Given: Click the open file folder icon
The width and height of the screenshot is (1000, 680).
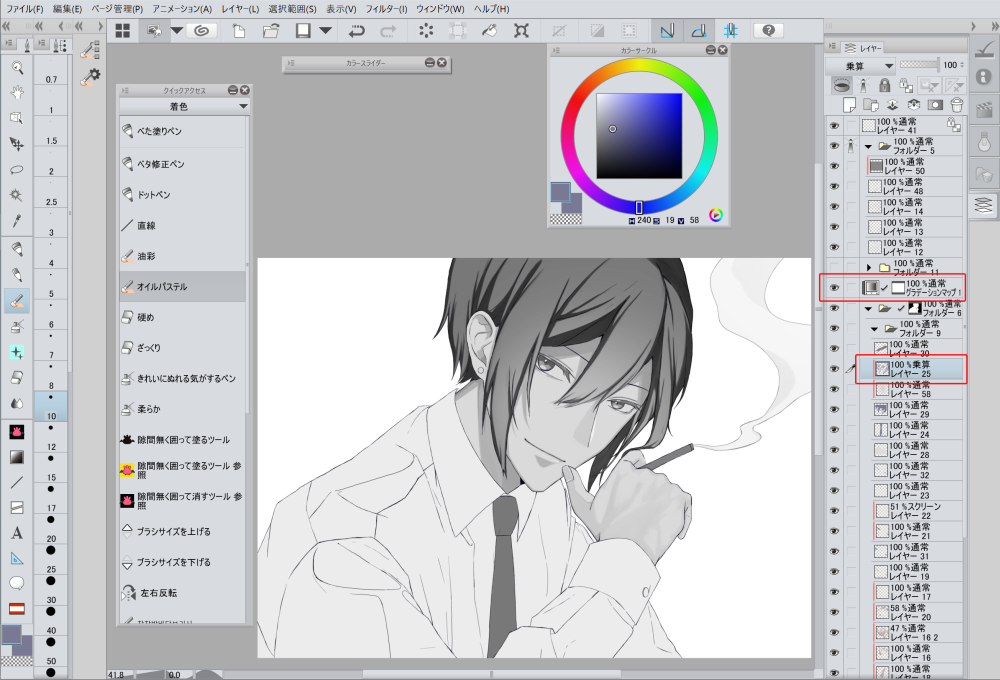Looking at the screenshot, I should [x=270, y=30].
